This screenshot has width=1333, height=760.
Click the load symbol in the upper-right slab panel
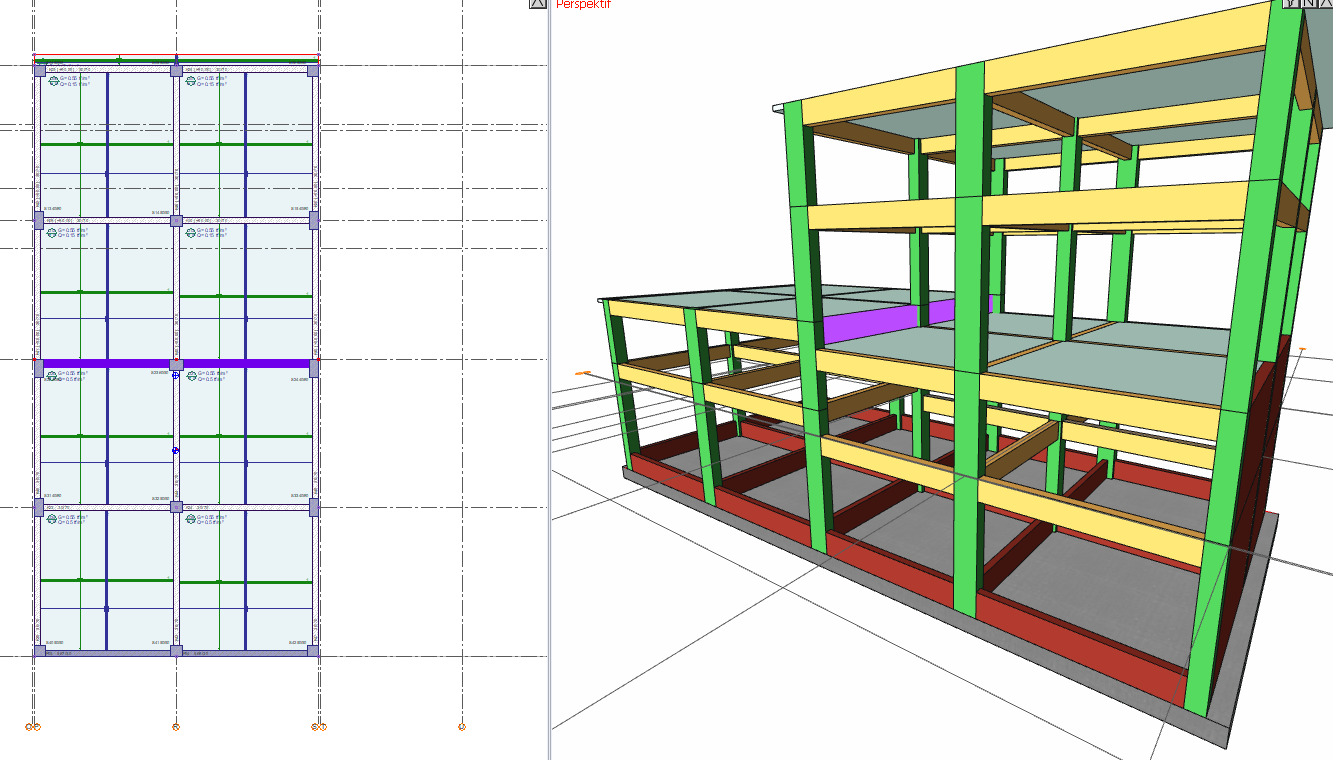[190, 81]
